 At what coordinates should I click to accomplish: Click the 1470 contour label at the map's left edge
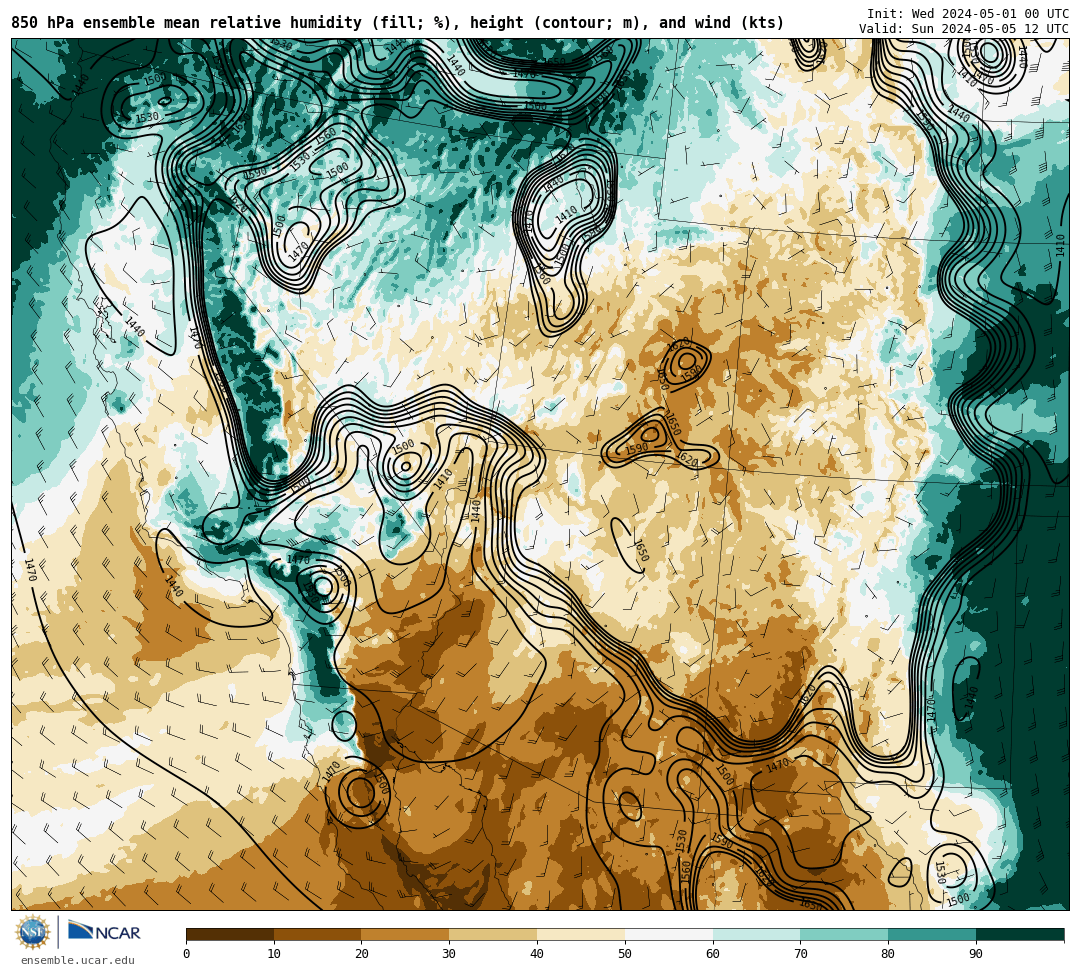coord(30,569)
